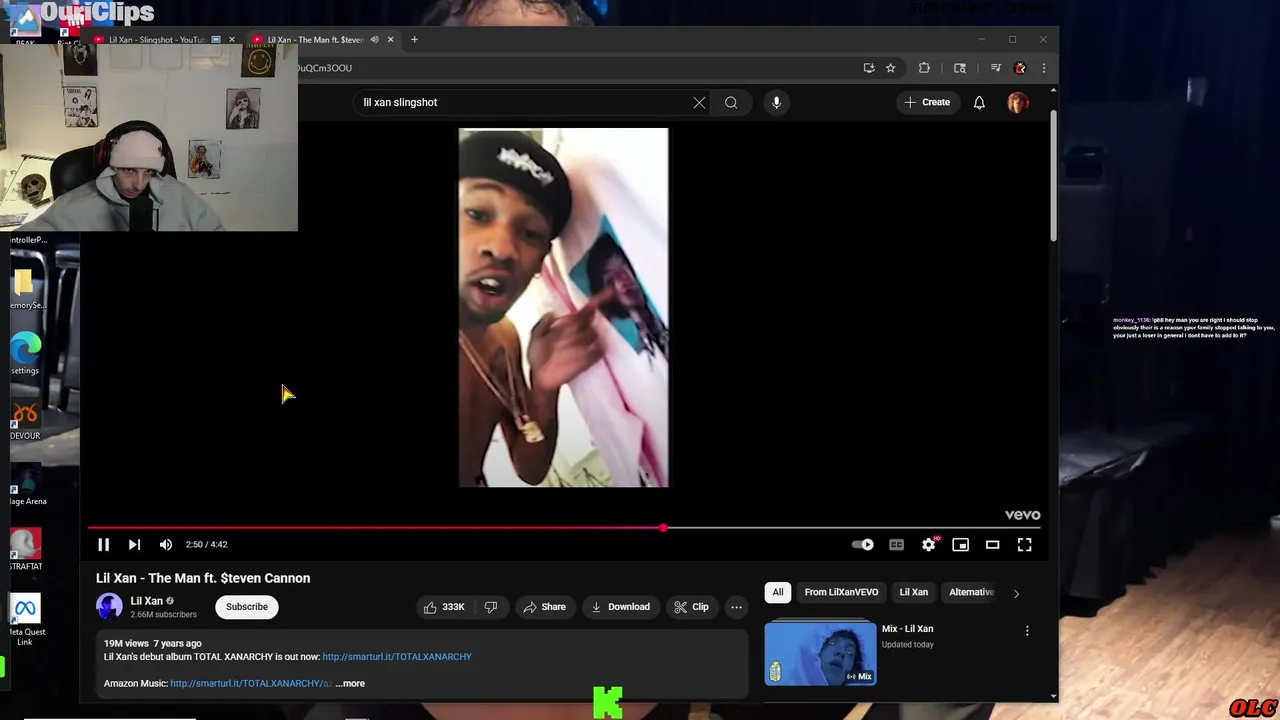The height and width of the screenshot is (720, 1280).
Task: Open the Meta Quest Link desktop icon
Action: coord(26,619)
